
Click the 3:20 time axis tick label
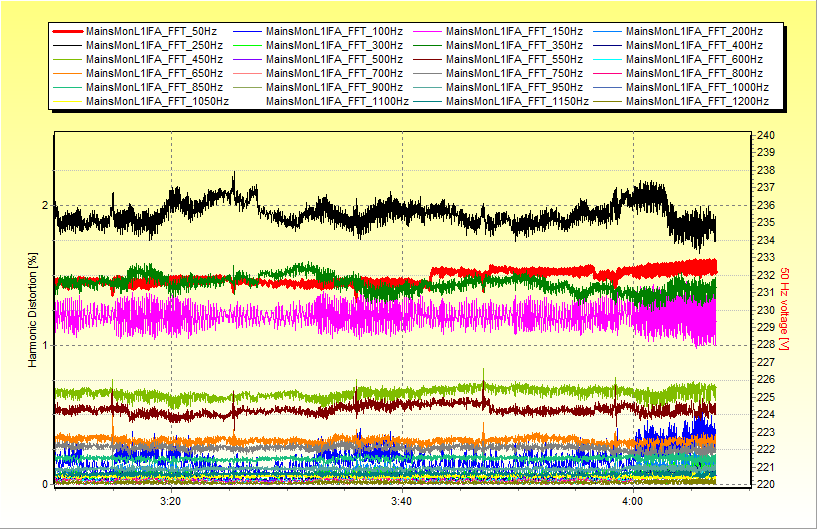tap(171, 500)
